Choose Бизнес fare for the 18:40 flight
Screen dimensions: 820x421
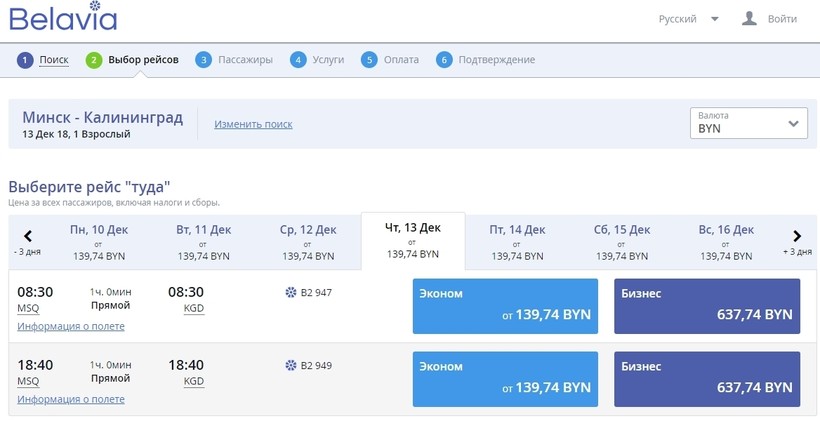pyautogui.click(x=706, y=378)
